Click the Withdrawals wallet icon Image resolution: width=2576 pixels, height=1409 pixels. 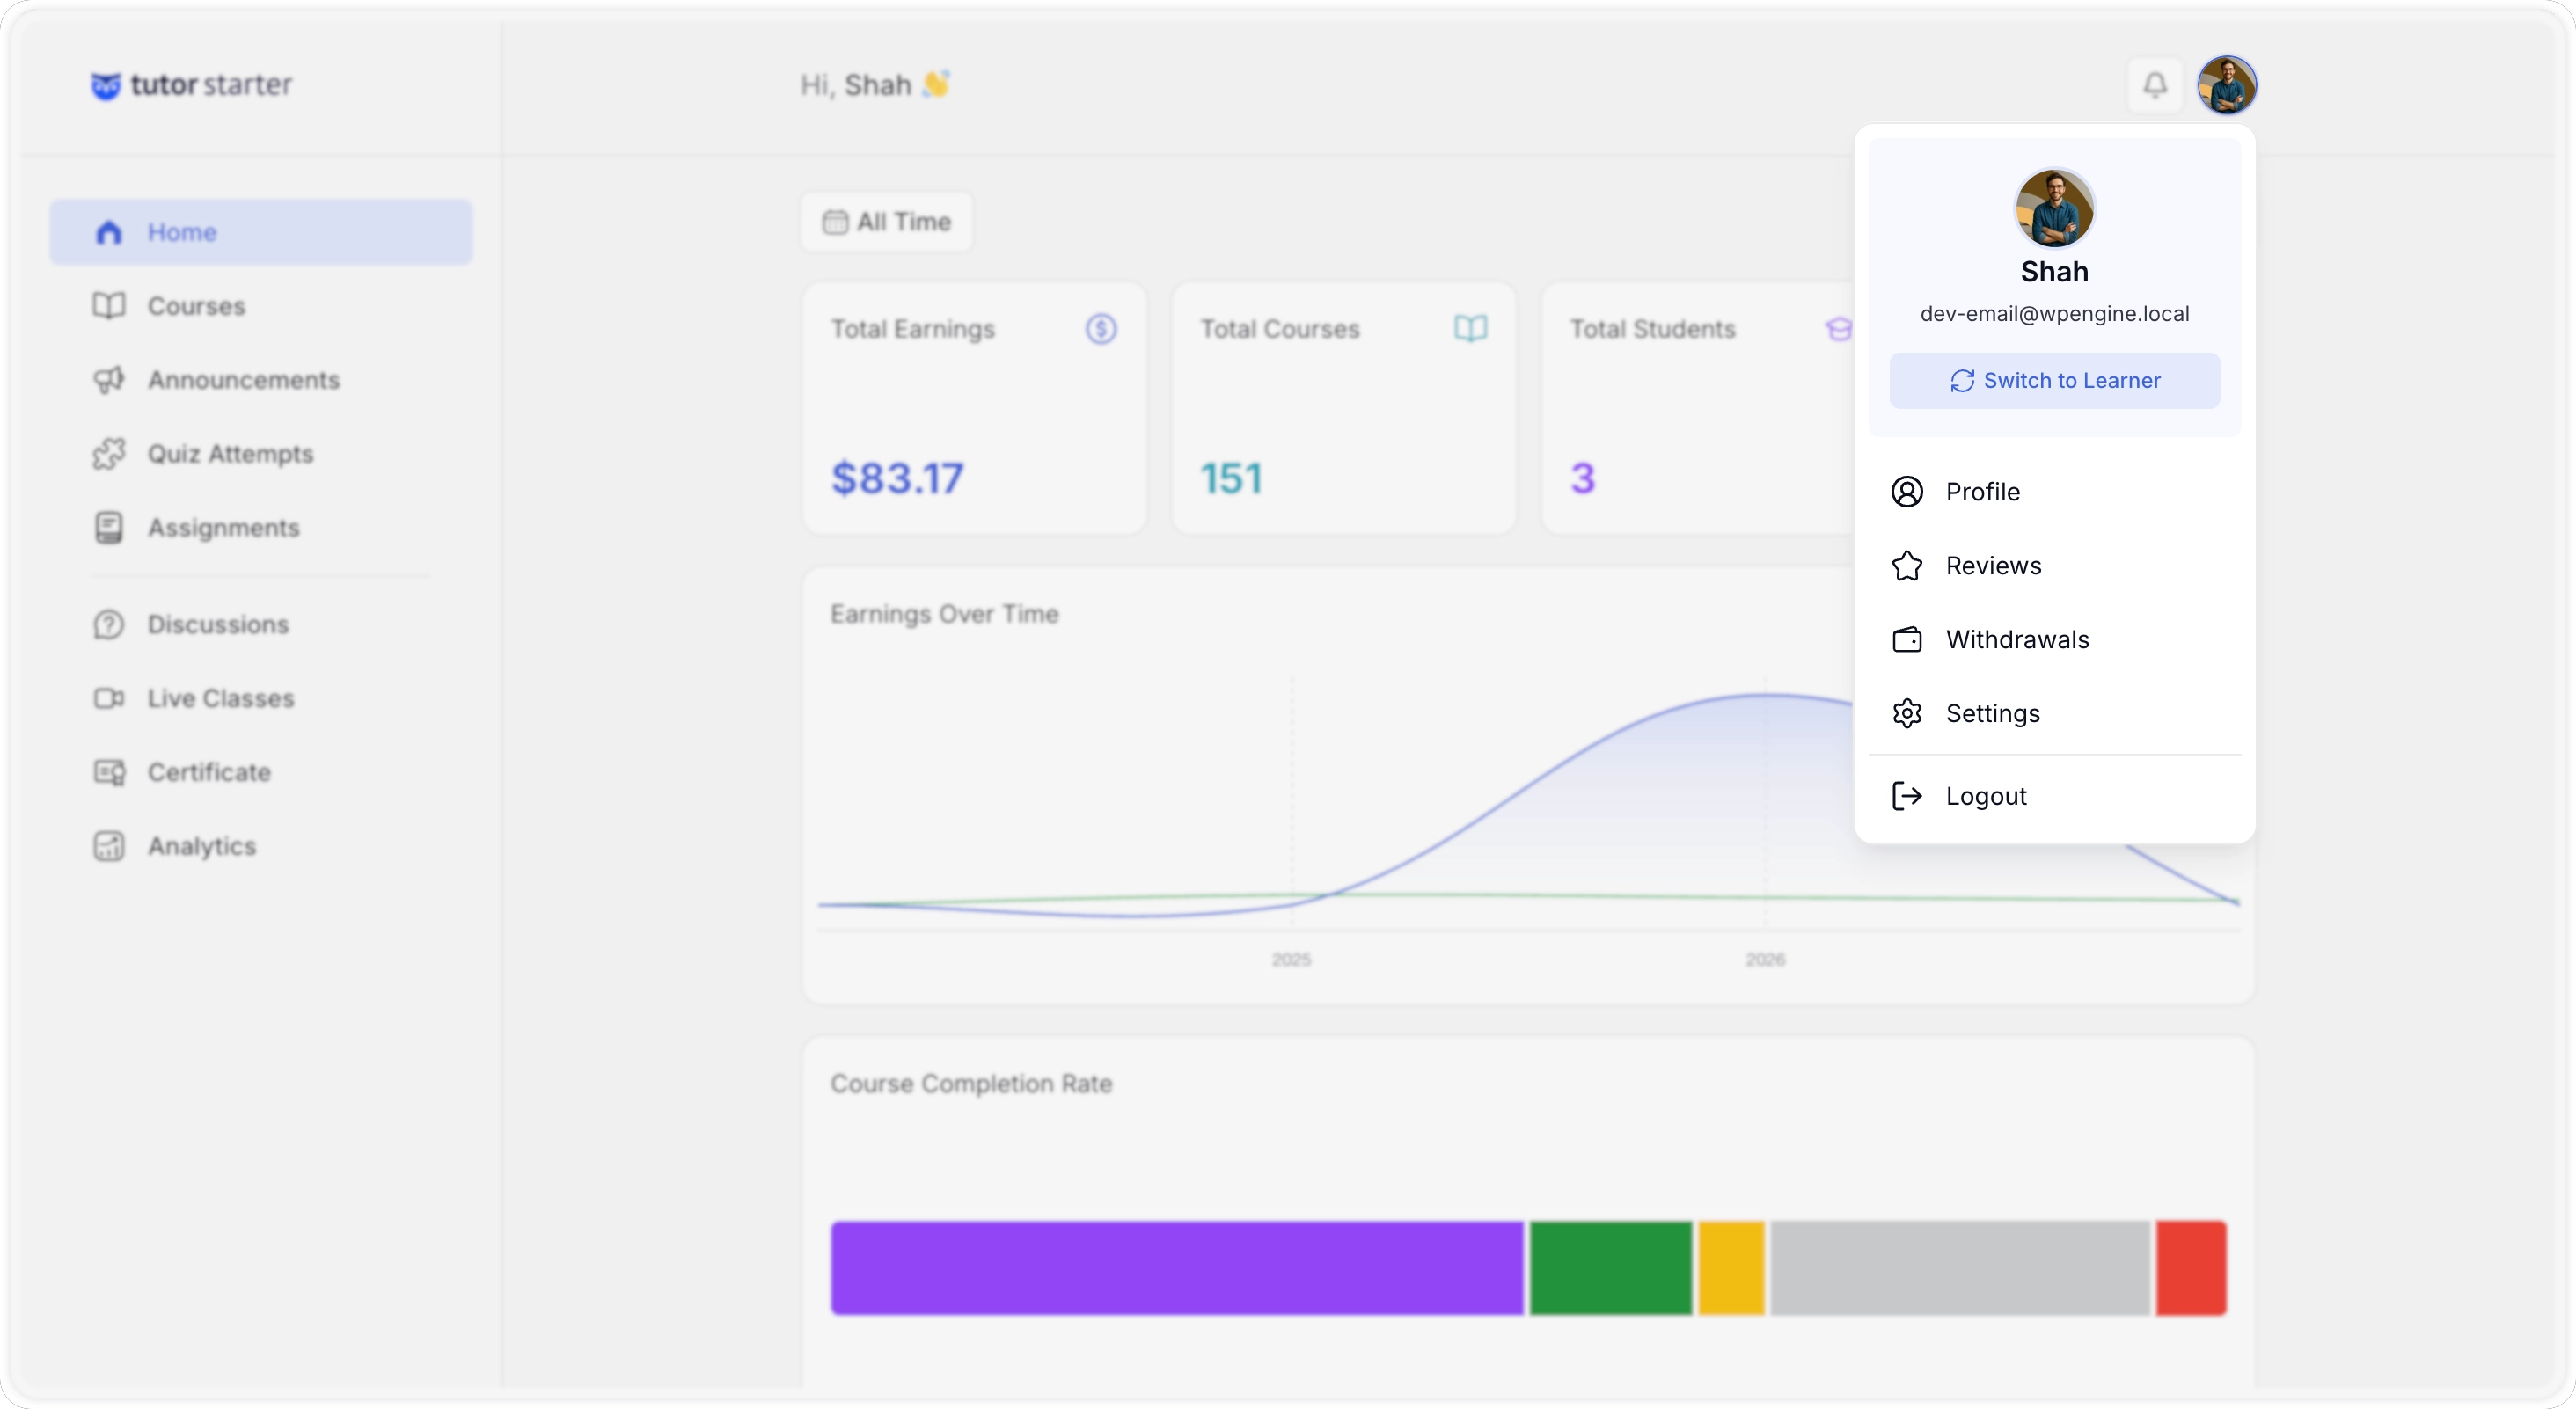click(x=1907, y=640)
